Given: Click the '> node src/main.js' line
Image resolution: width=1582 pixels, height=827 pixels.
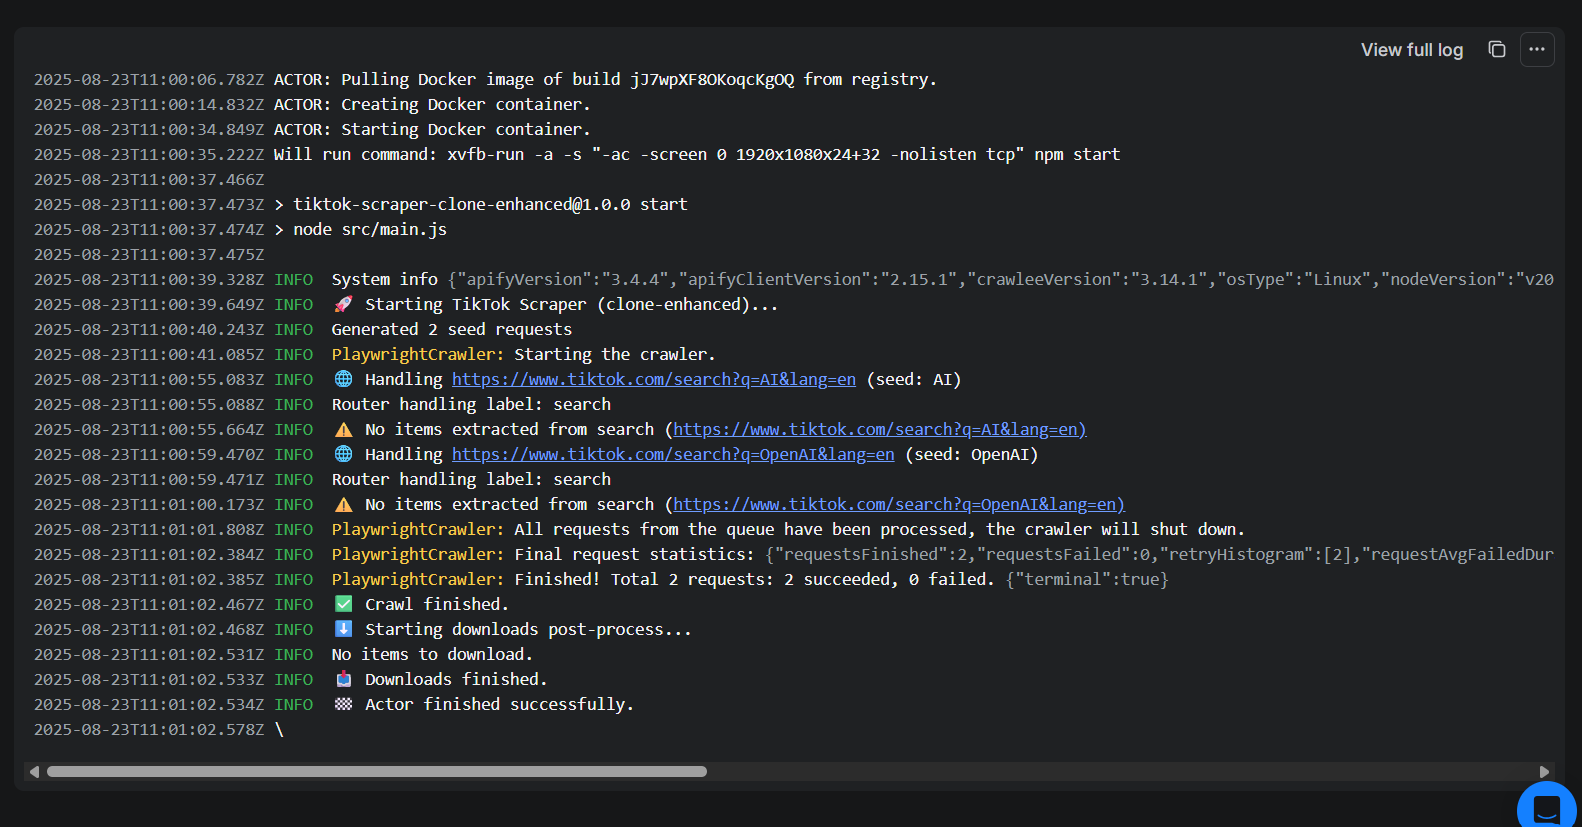Looking at the screenshot, I should [360, 230].
